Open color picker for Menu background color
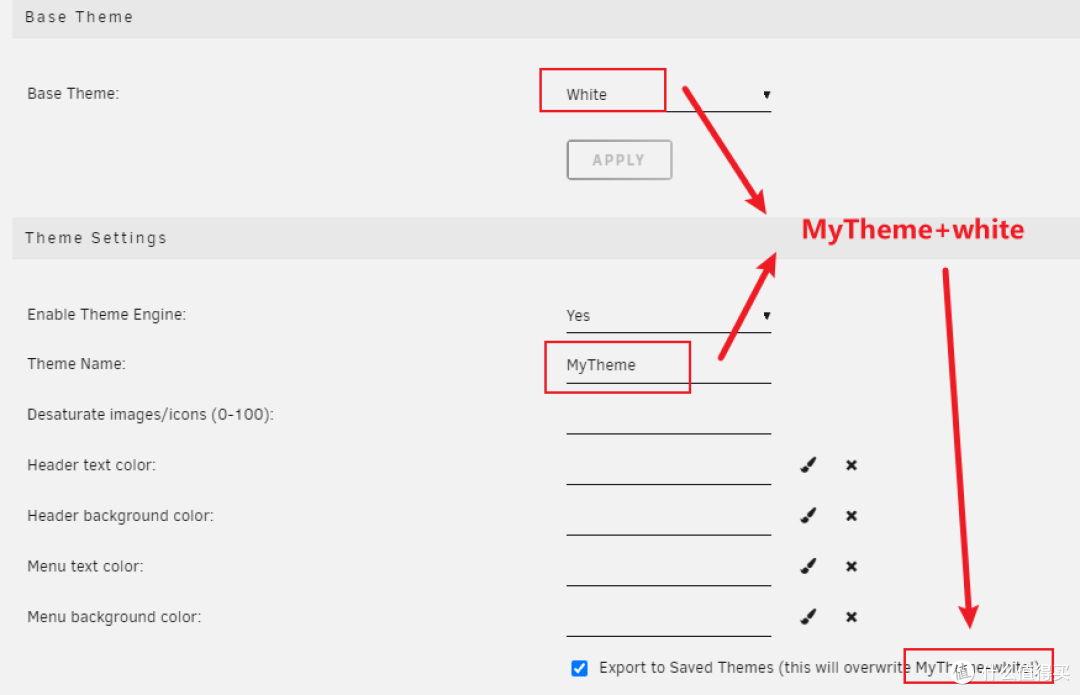 pyautogui.click(x=808, y=617)
